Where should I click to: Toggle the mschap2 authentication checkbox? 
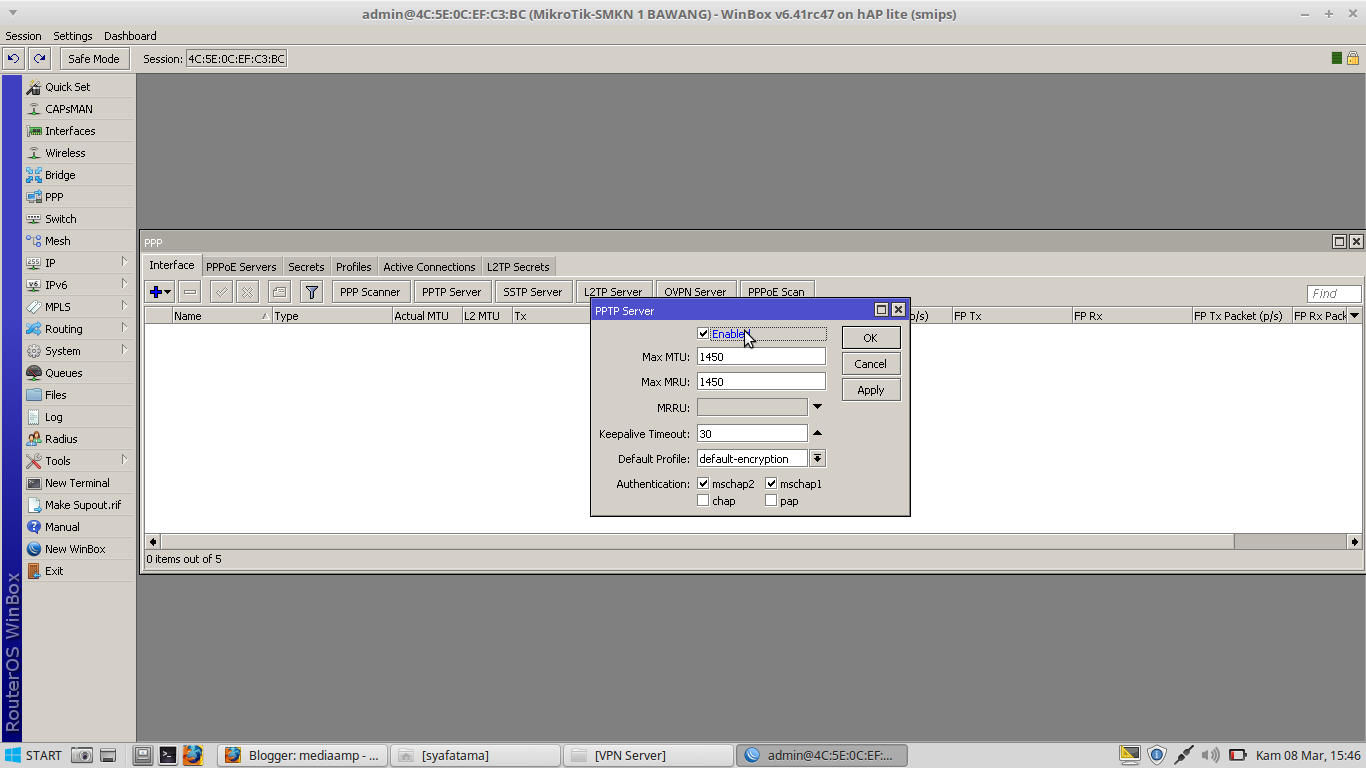704,484
